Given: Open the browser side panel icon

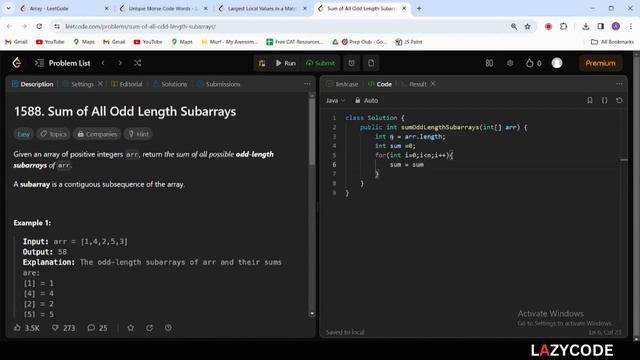Looking at the screenshot, I should pos(601,27).
